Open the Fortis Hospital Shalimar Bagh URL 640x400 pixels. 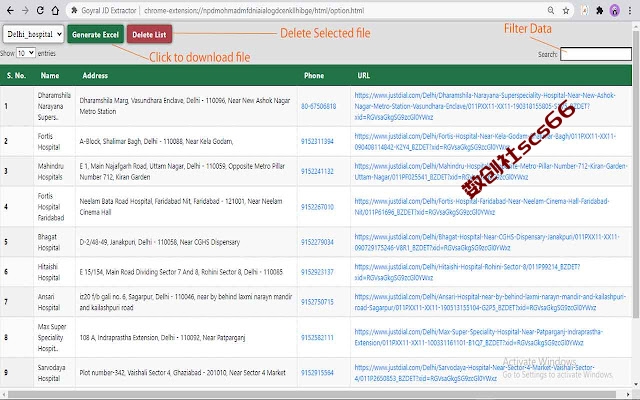[485, 141]
